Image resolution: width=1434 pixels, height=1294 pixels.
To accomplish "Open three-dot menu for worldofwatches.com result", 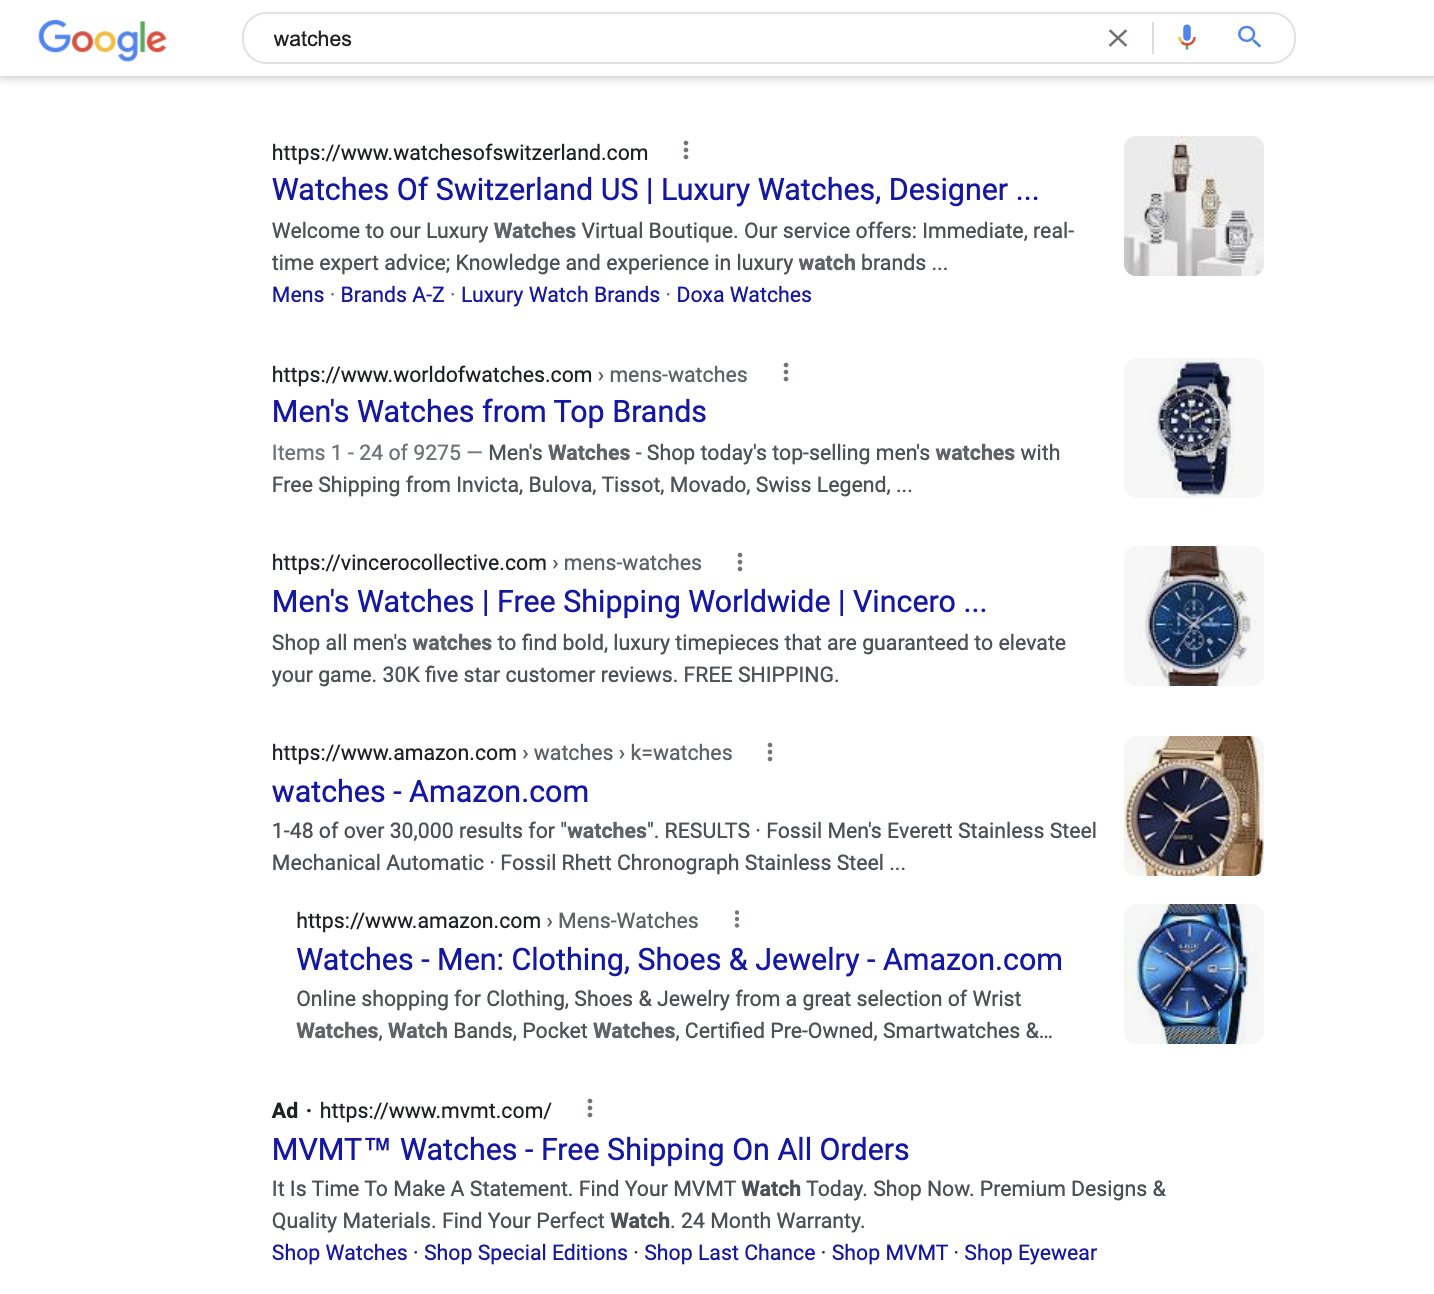I will (x=786, y=373).
